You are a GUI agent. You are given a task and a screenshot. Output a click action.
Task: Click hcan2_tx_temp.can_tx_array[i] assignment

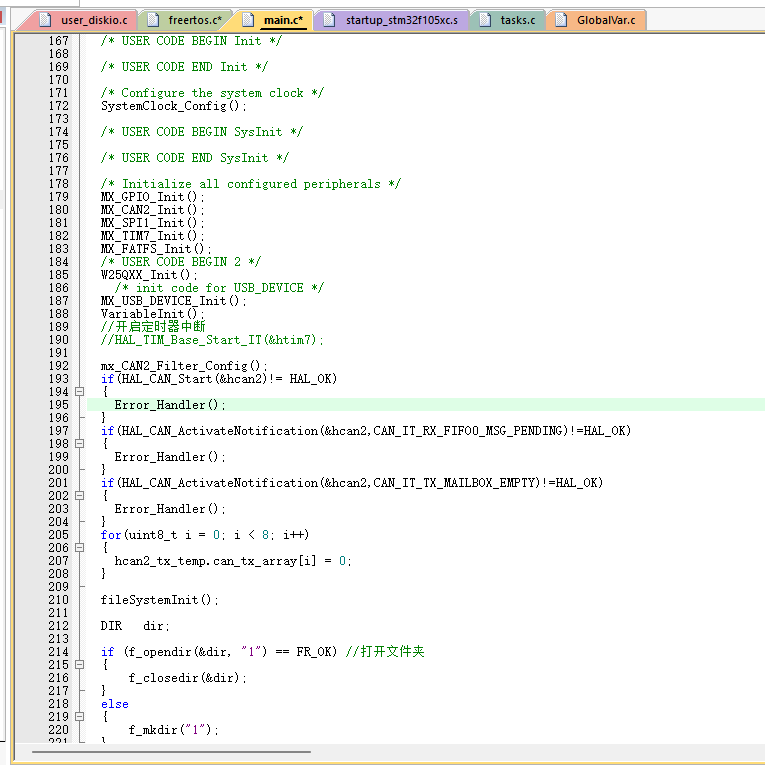[233, 561]
